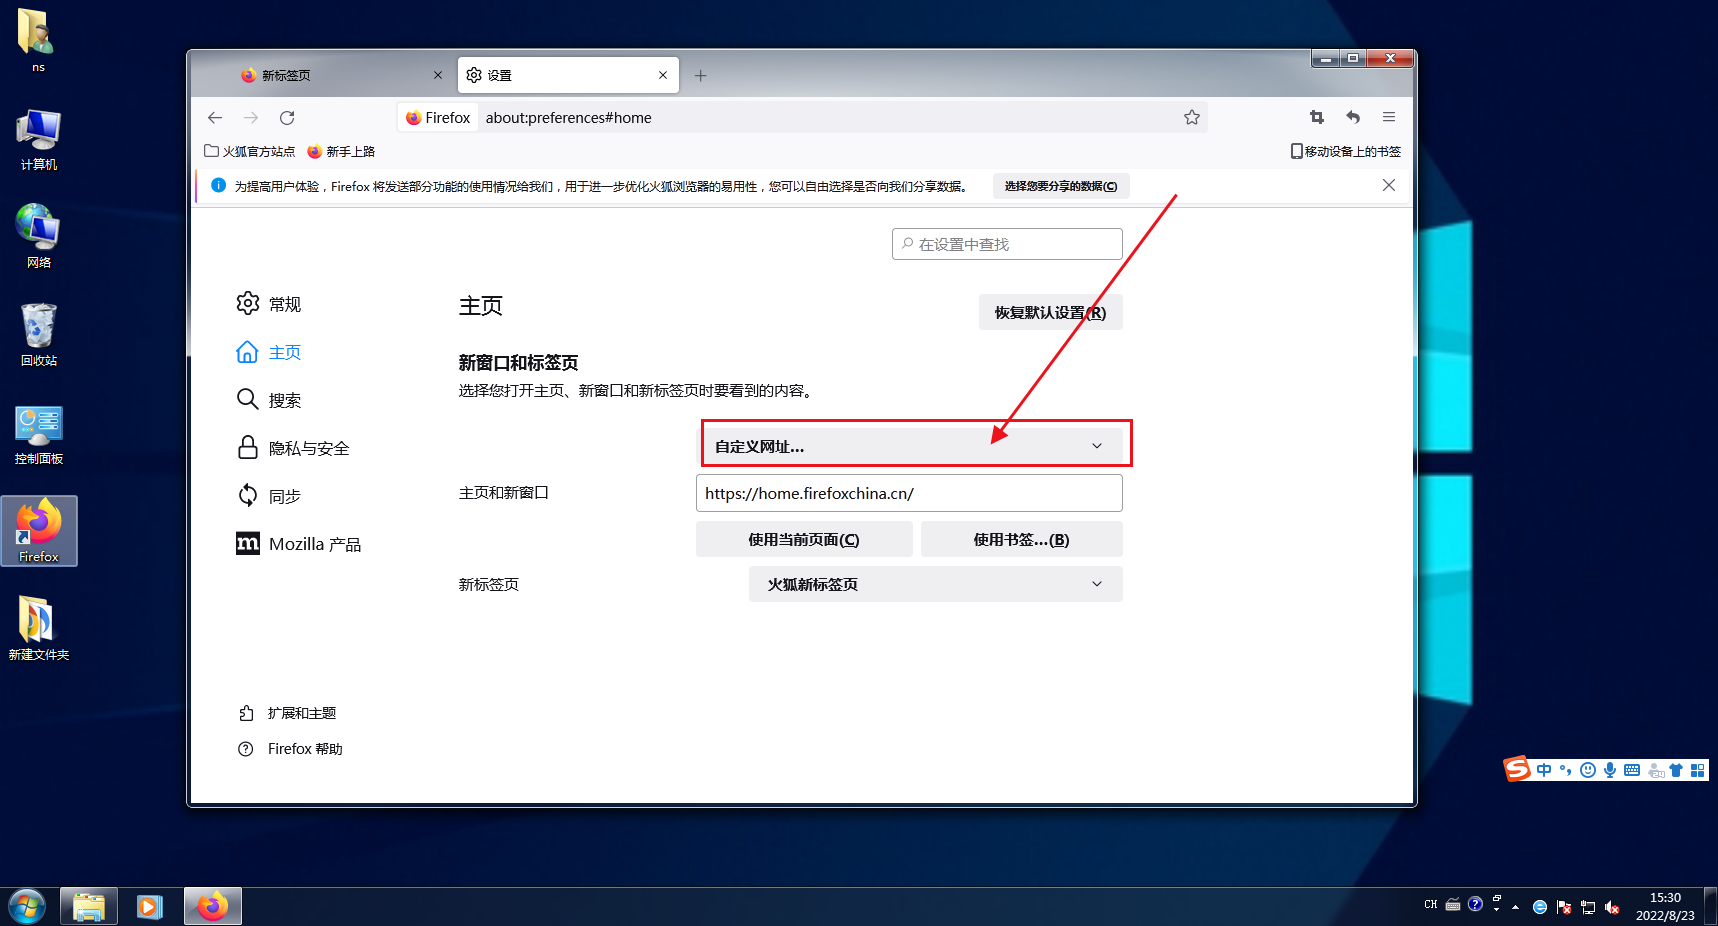This screenshot has height=926, width=1718.
Task: Go back with the back arrow
Action: [x=215, y=118]
